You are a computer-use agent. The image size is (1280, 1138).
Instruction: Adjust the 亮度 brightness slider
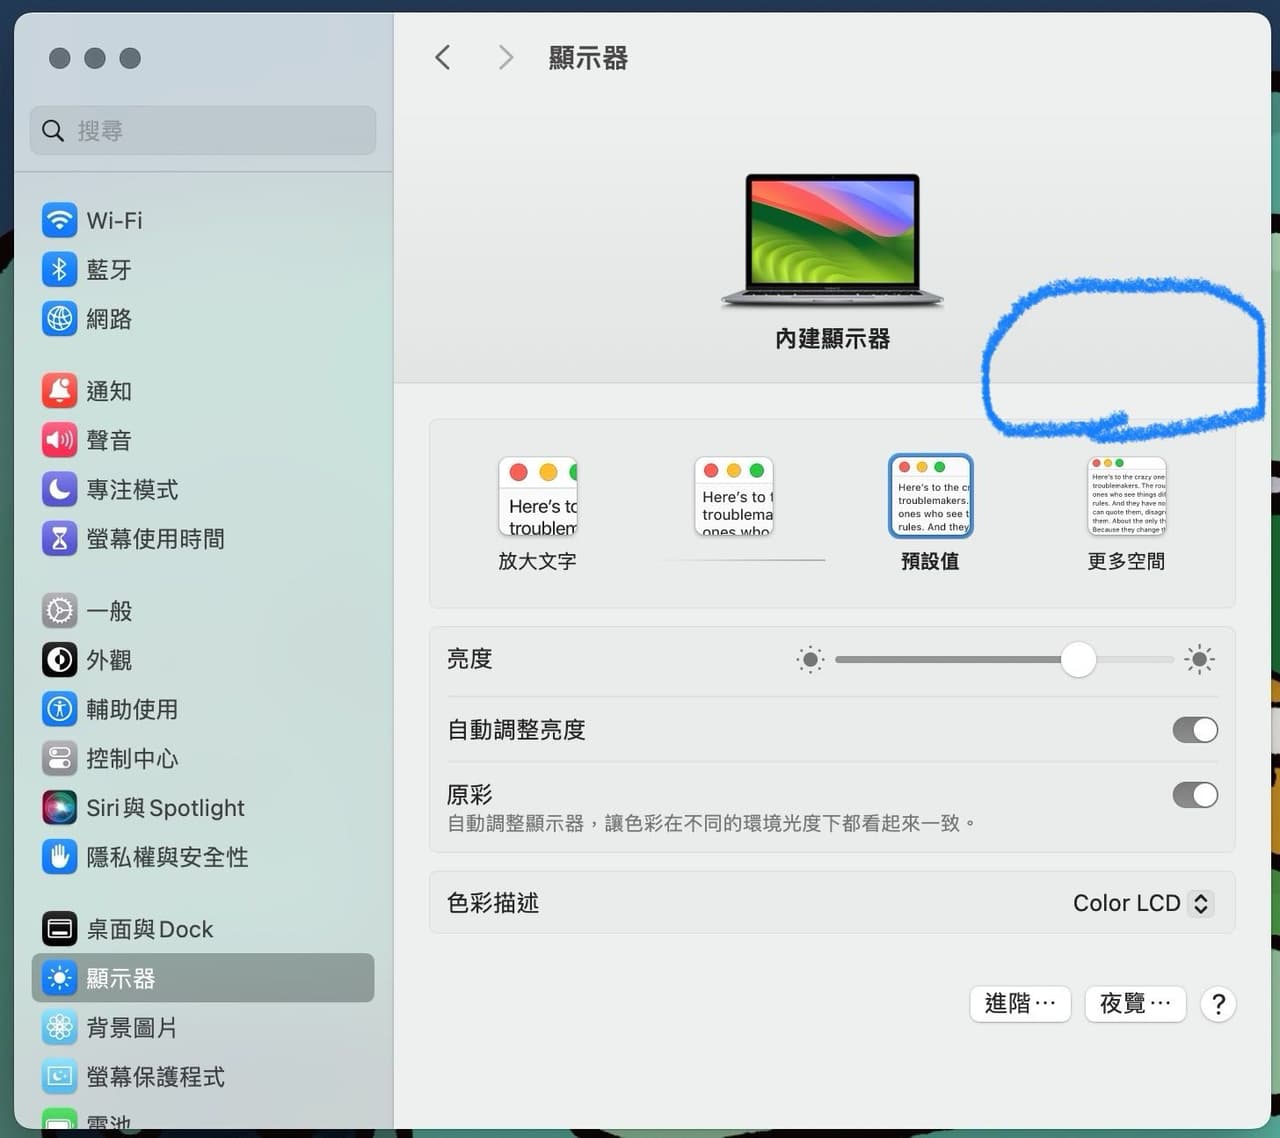click(1078, 660)
